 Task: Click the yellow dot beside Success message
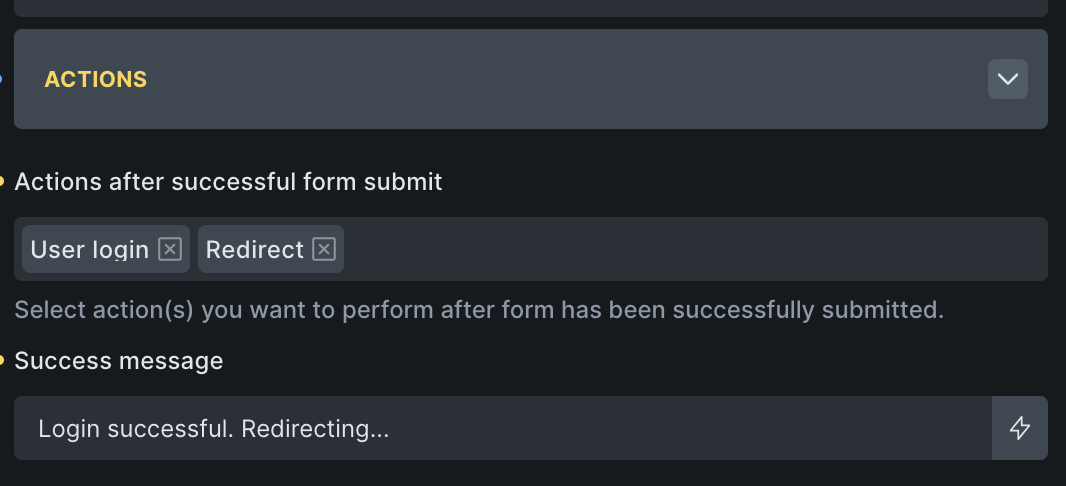point(2,360)
